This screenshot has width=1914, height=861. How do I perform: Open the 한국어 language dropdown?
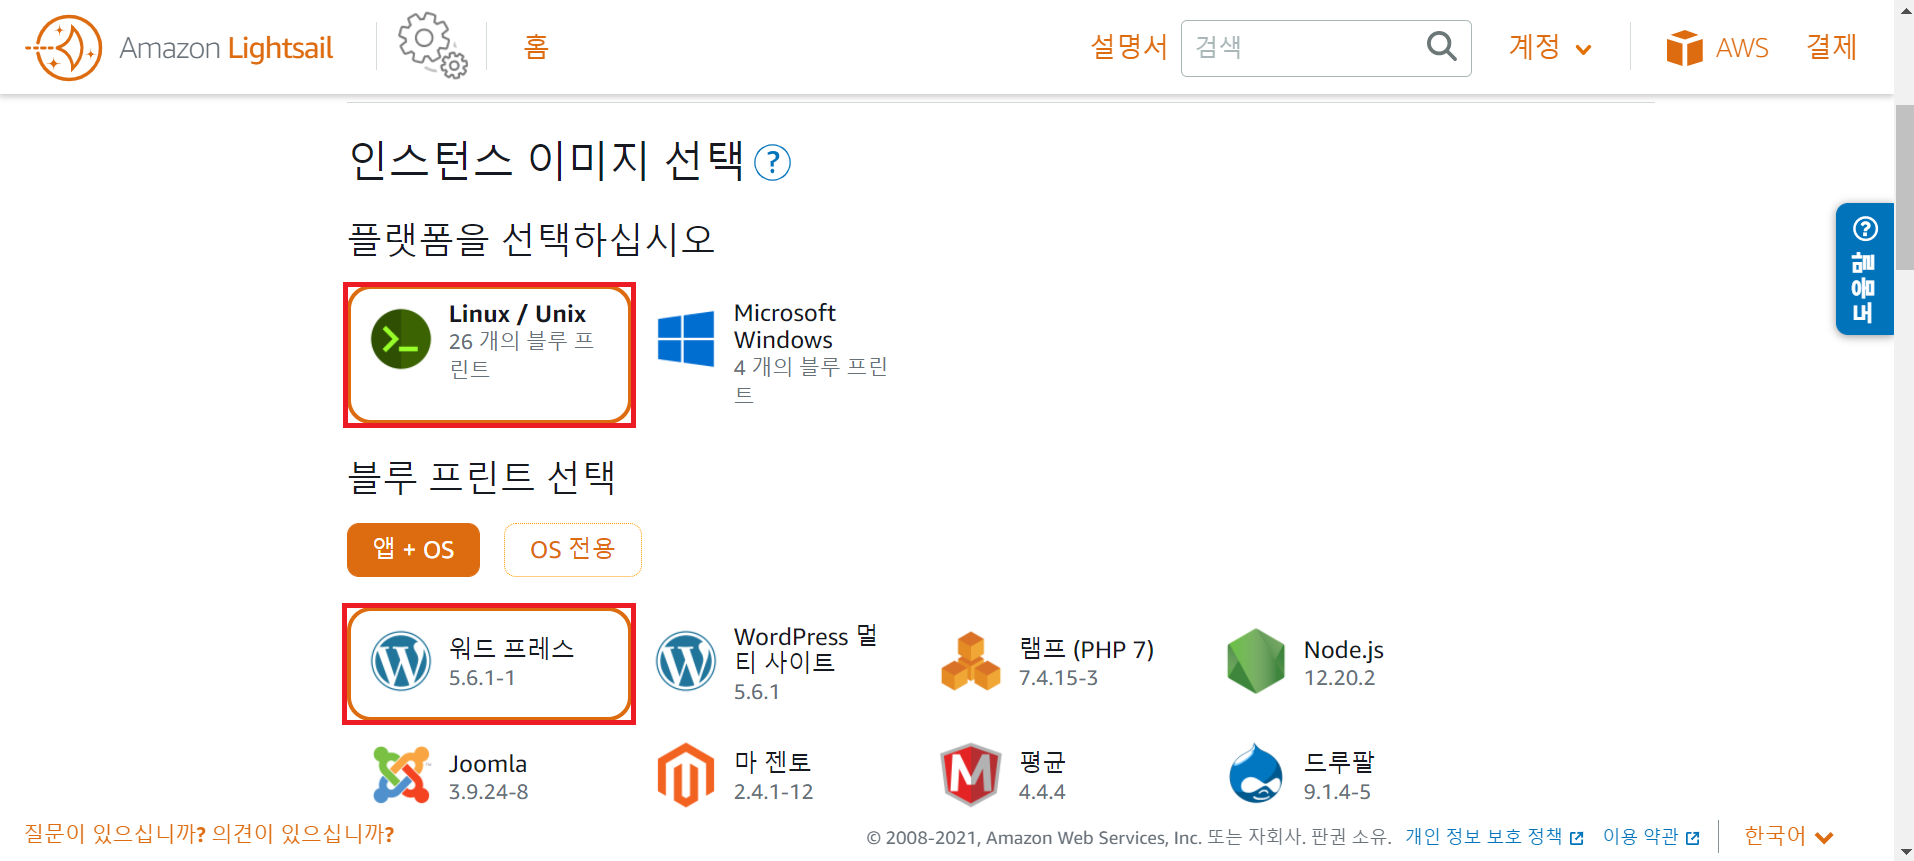coord(1789,836)
